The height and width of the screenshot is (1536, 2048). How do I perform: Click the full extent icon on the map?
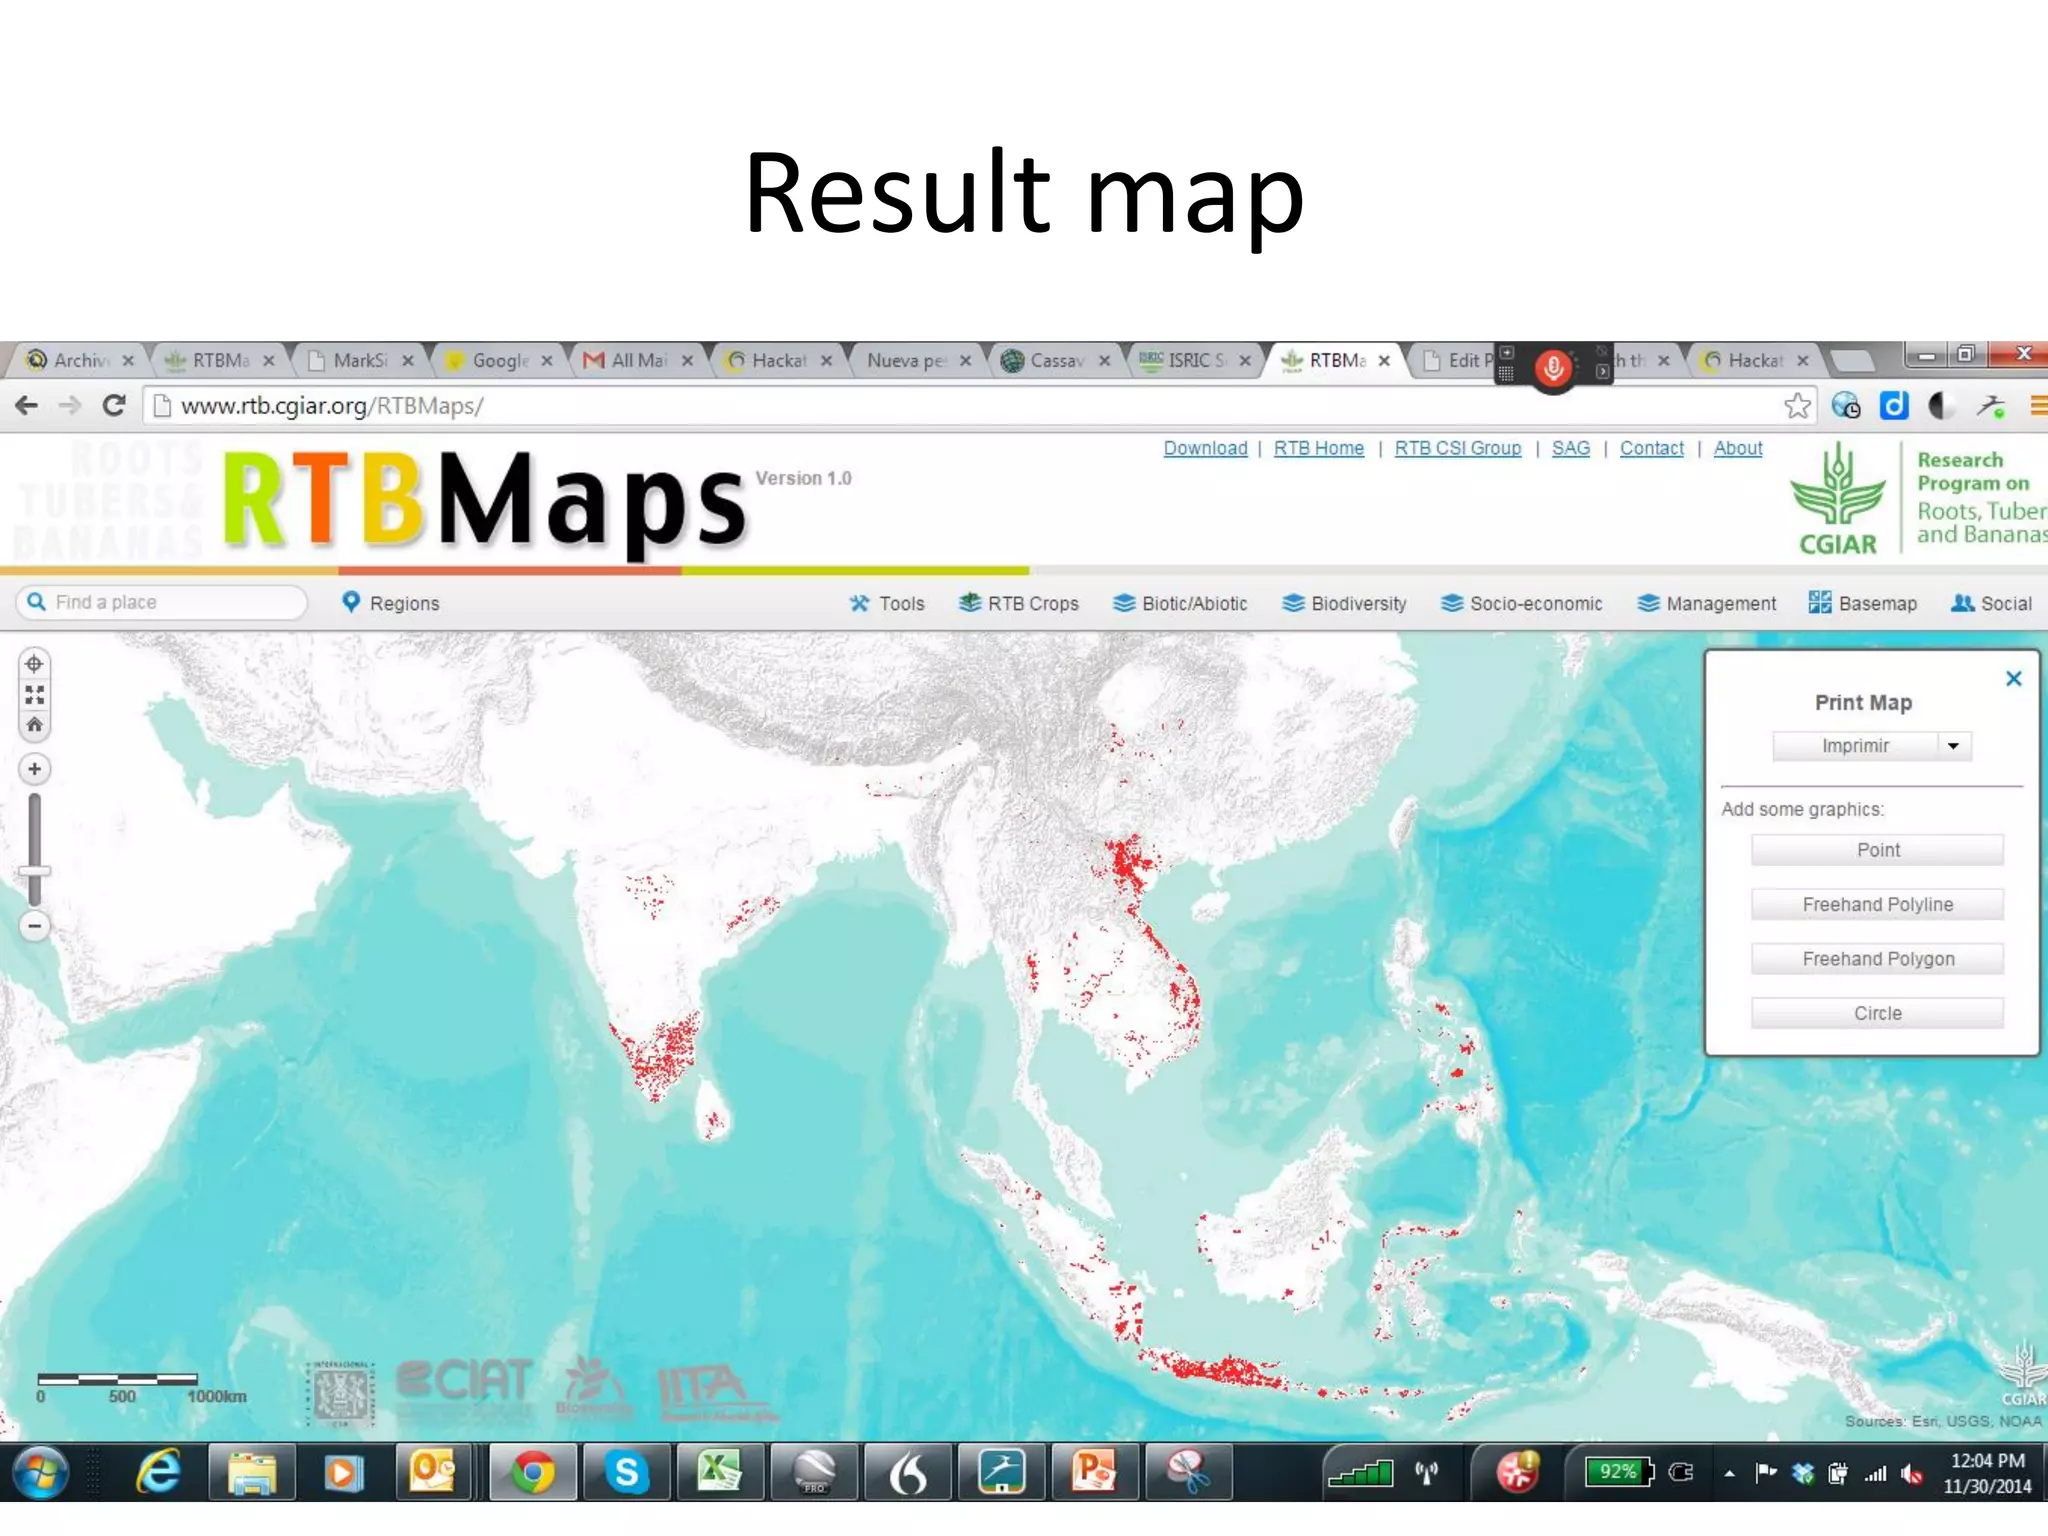[34, 694]
